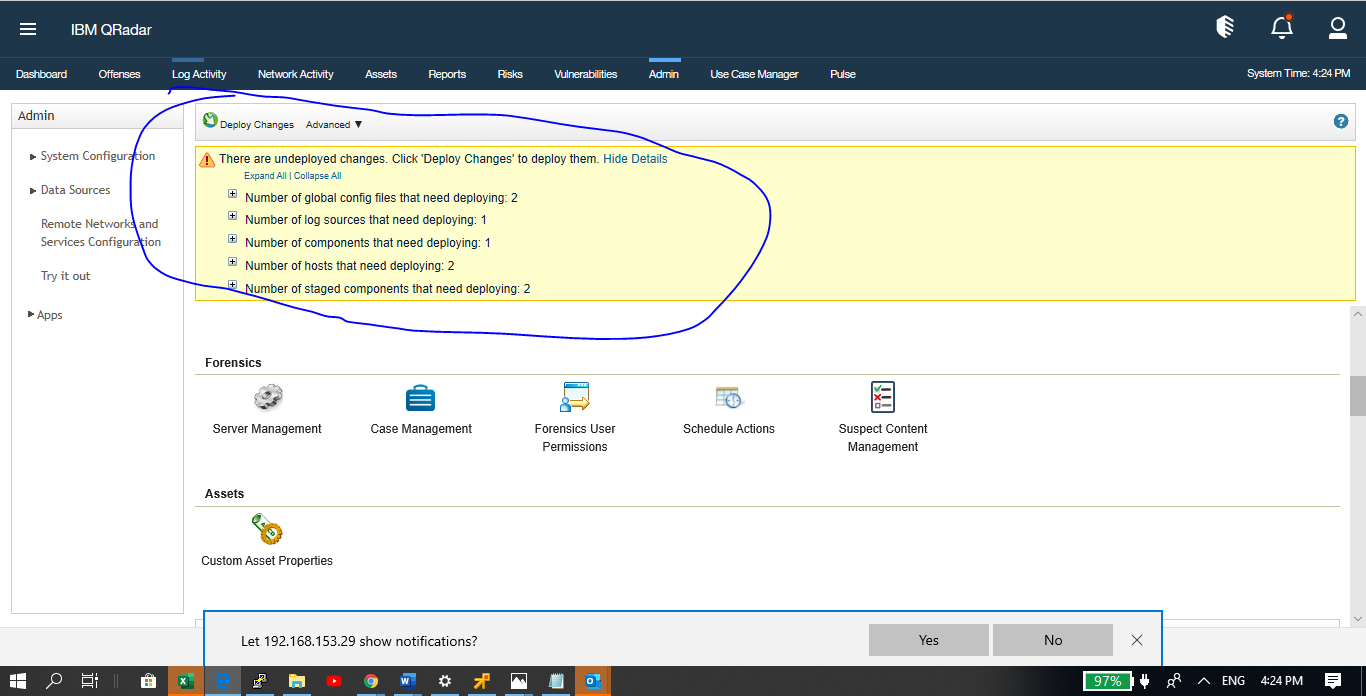Click the ENG language indicator
1366x696 pixels.
[1233, 681]
